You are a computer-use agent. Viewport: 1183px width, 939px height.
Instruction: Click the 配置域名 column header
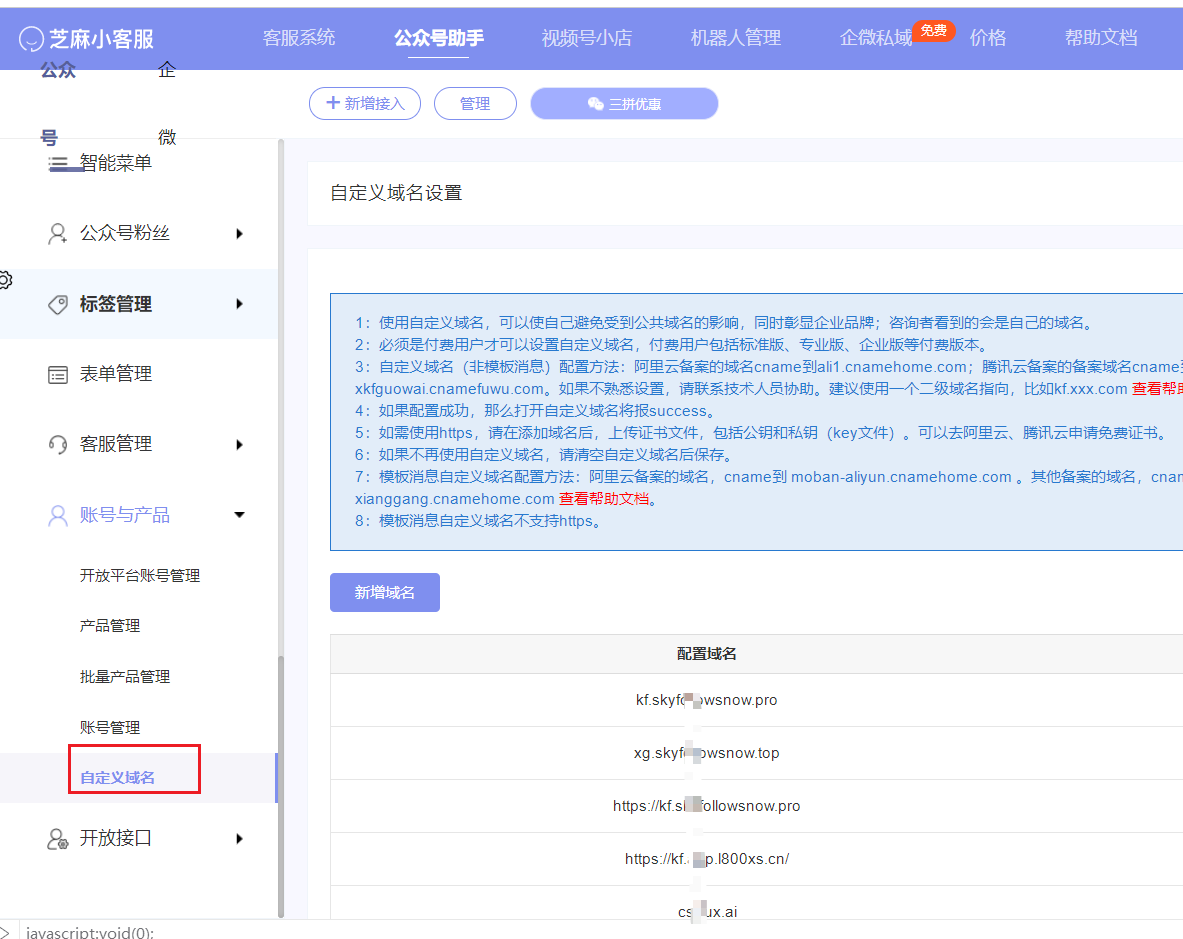pos(707,654)
